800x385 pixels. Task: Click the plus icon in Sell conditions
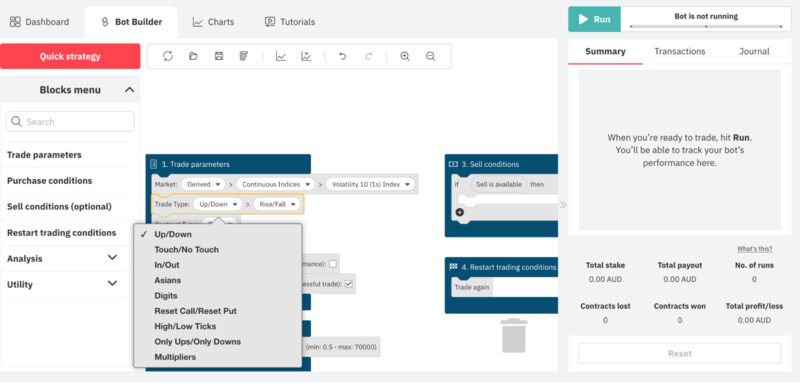click(x=460, y=212)
